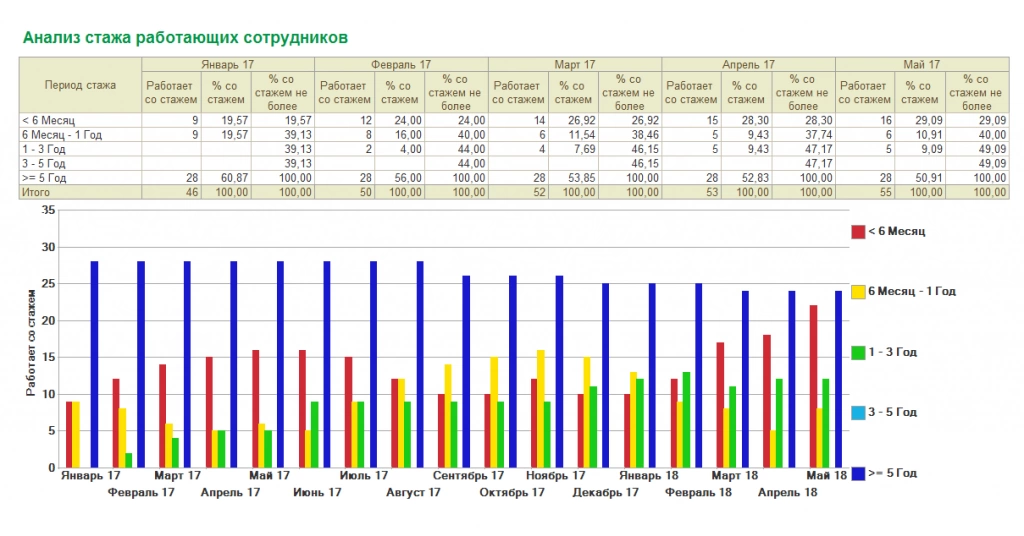Click the green '1 - 3 Год' legend swatch
This screenshot has height=536, width=1024.
pyautogui.click(x=858, y=353)
